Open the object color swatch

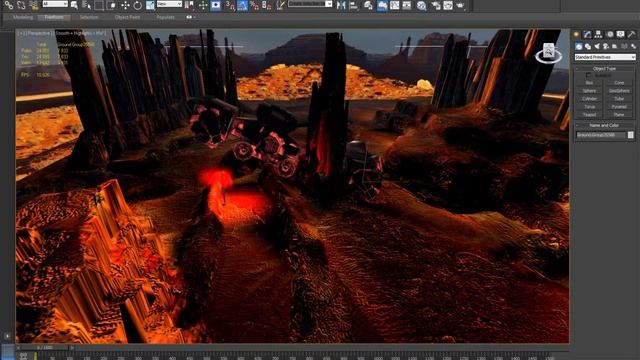(631, 135)
